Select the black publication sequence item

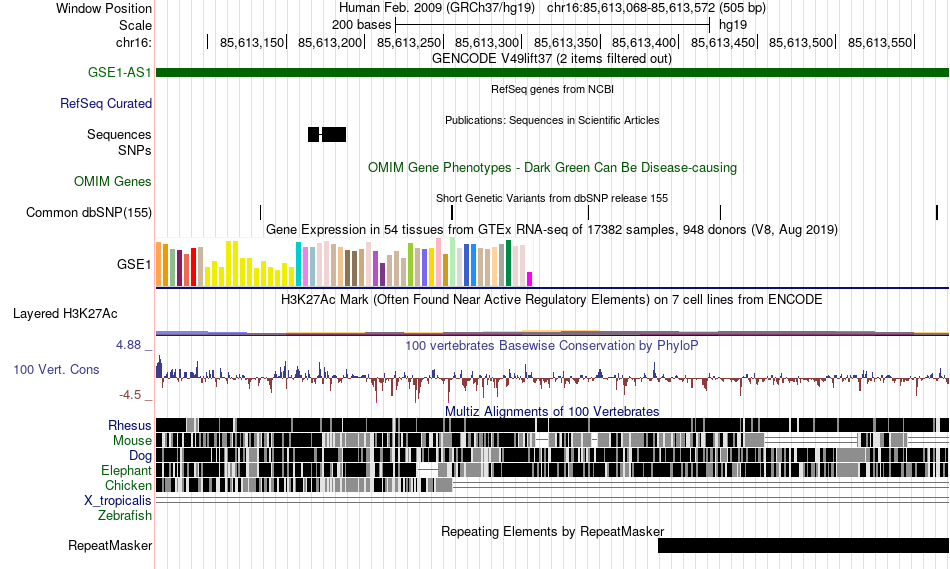pos(327,135)
